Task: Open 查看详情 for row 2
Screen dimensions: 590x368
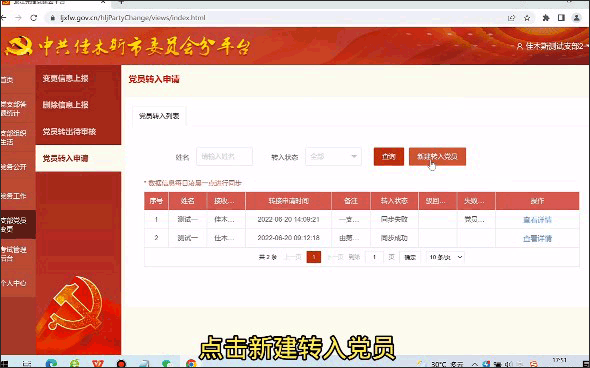Action: (x=537, y=238)
